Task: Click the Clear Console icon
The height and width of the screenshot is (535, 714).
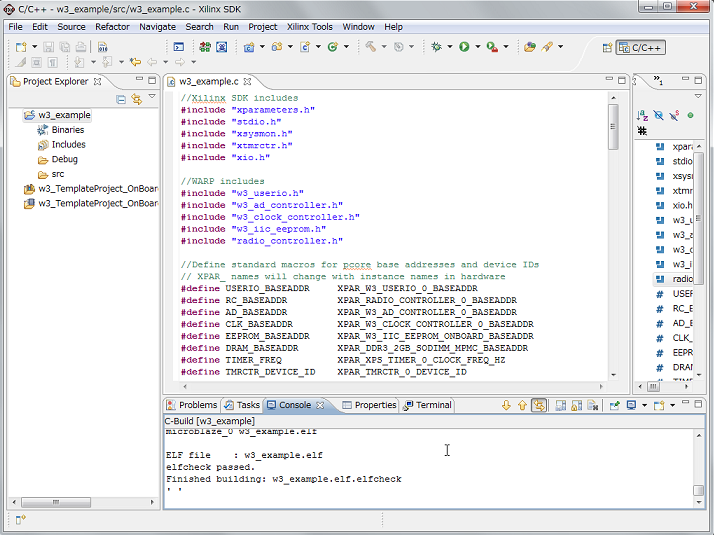Action: tap(561, 405)
